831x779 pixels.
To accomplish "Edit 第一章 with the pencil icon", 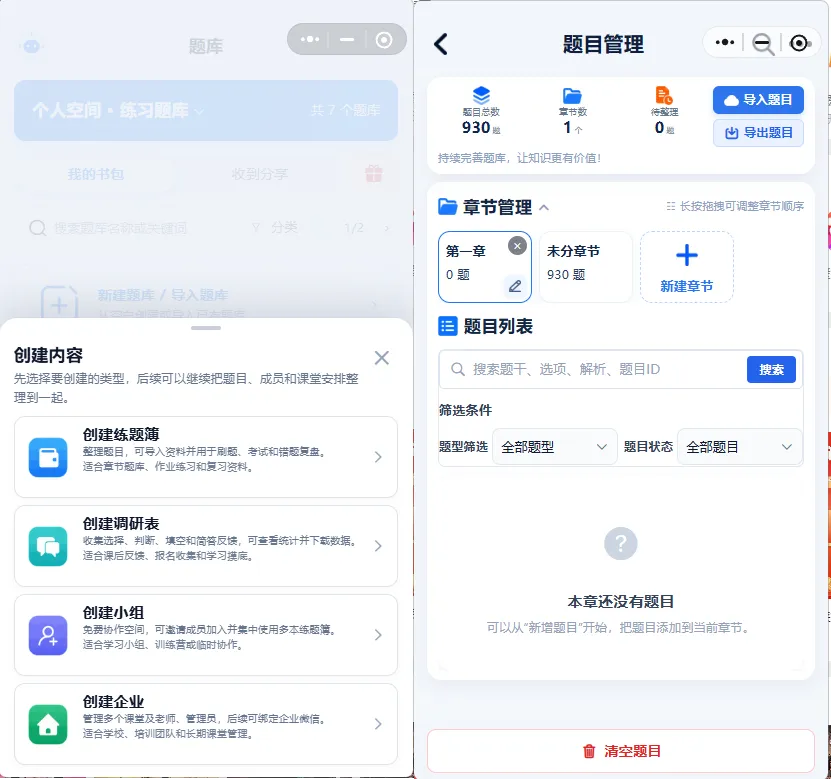I will pos(515,286).
